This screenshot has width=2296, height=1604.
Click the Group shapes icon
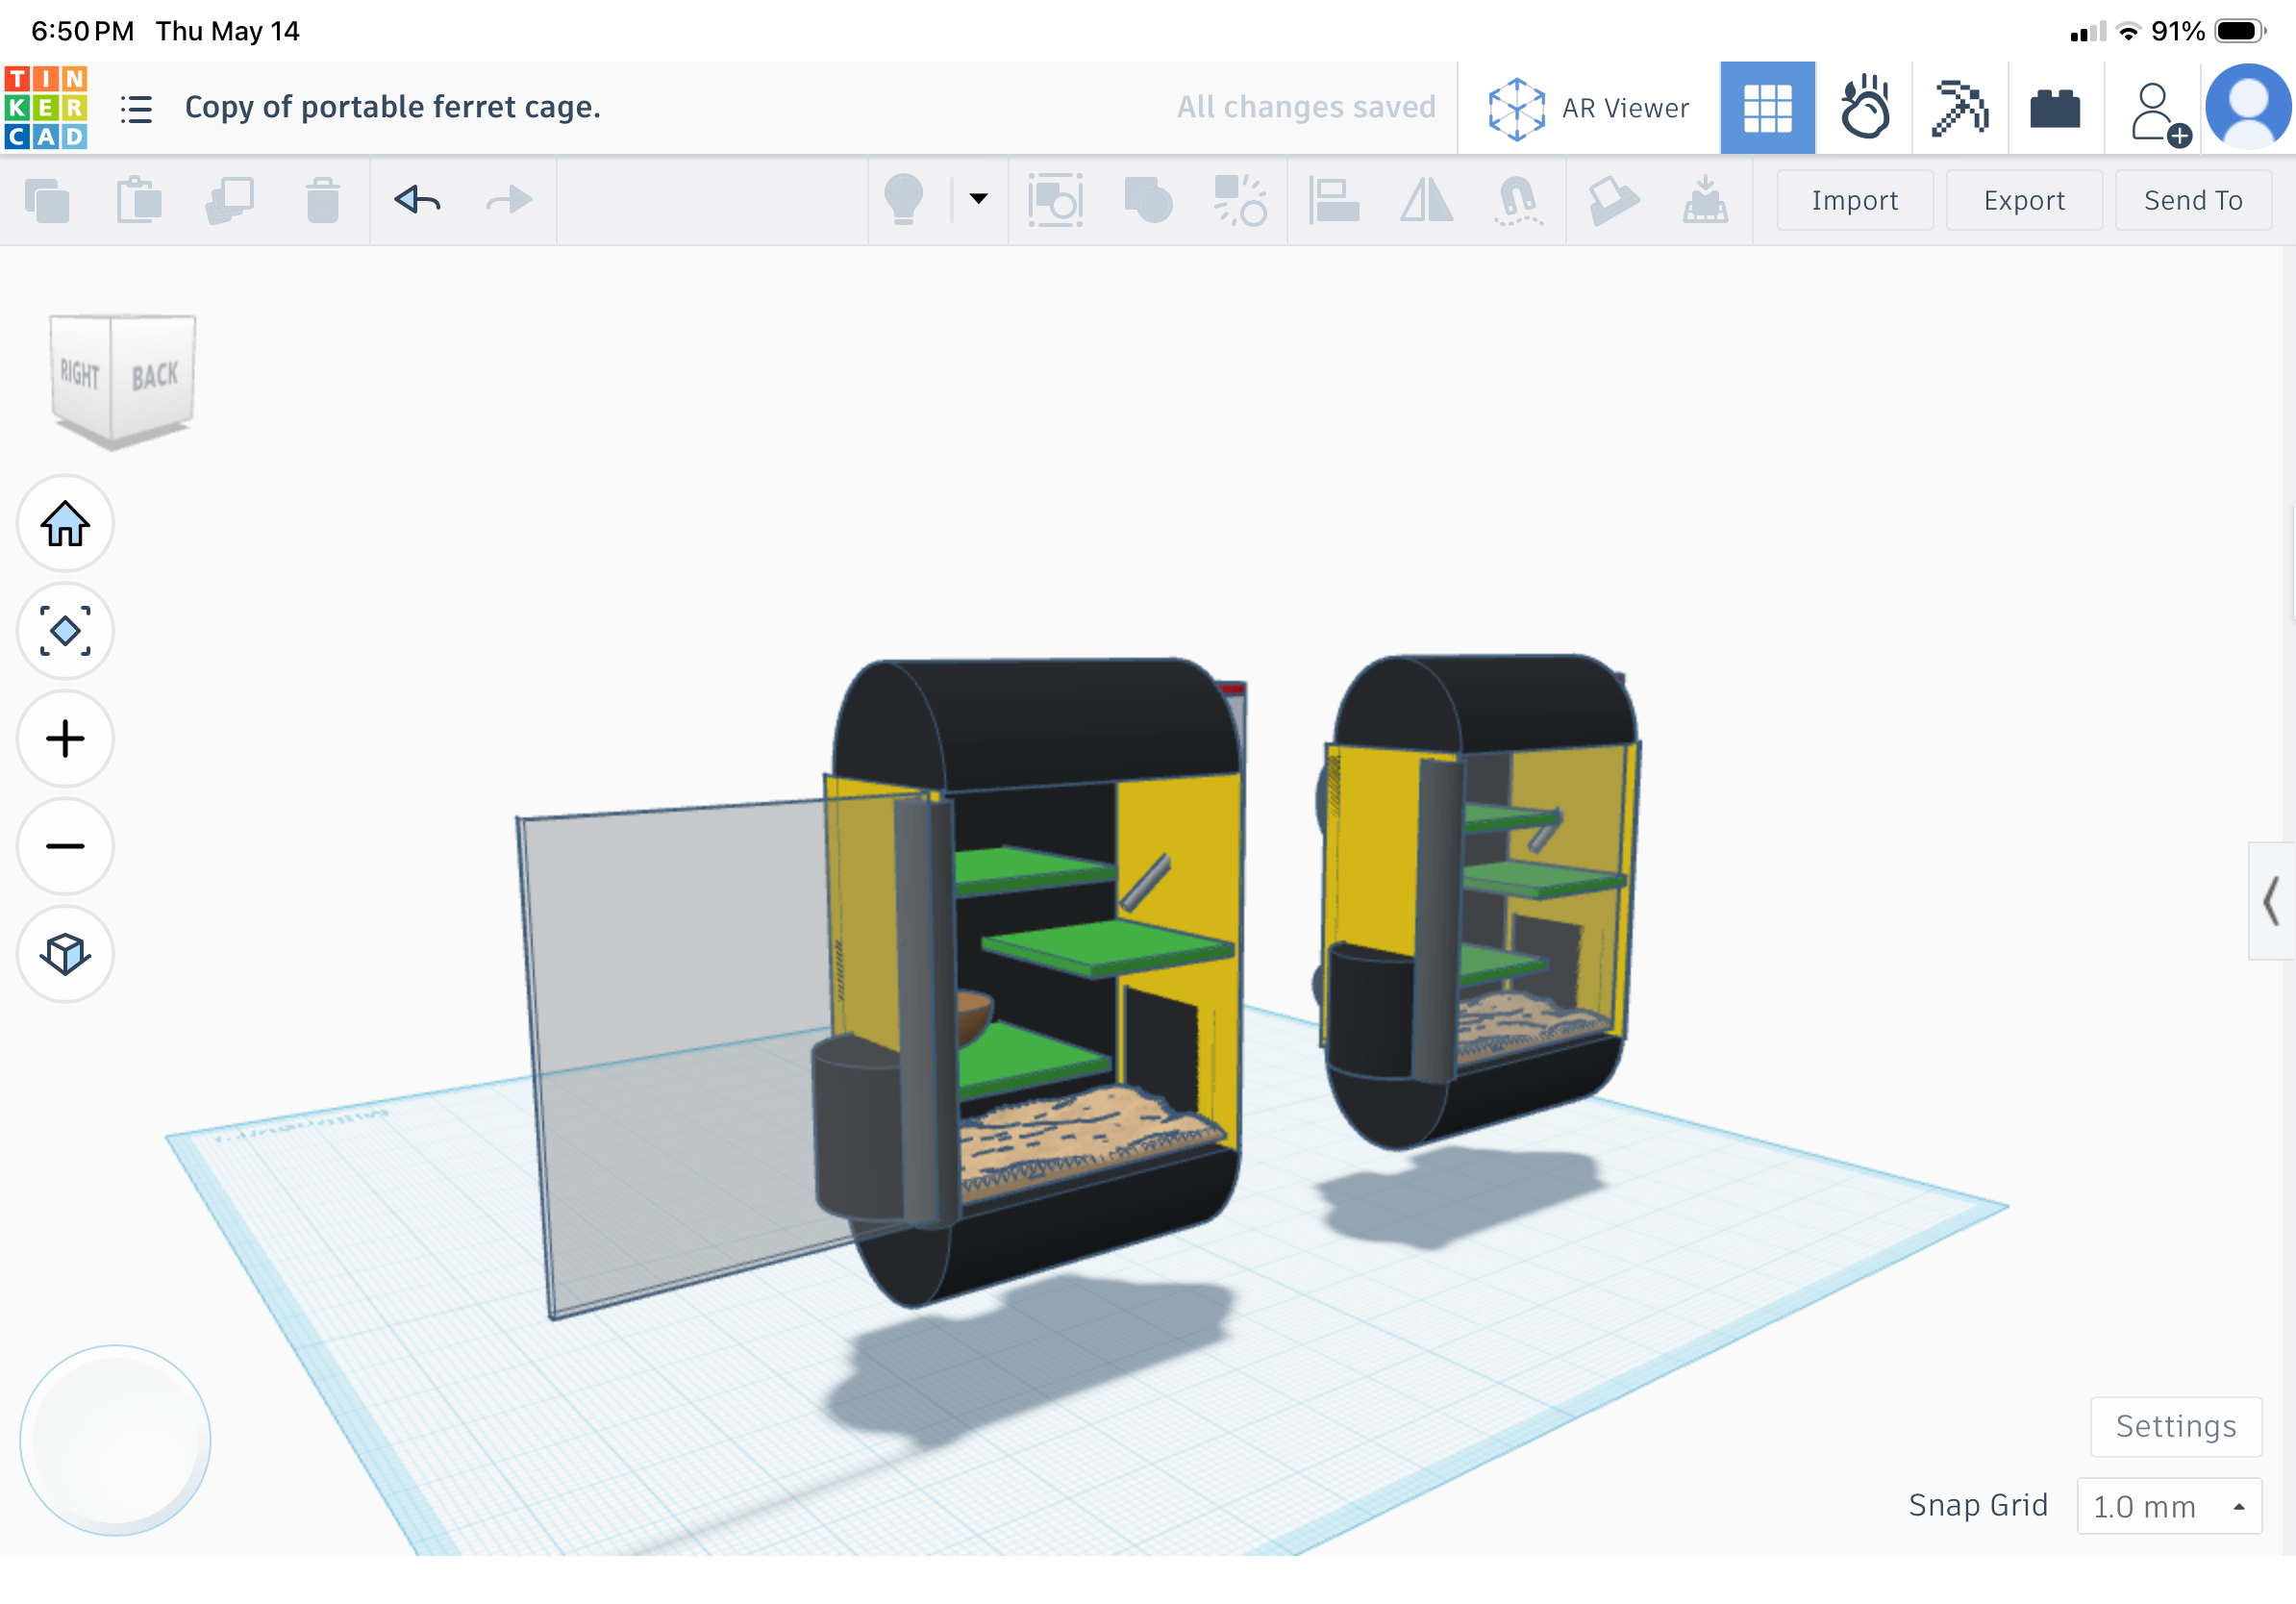1149,200
